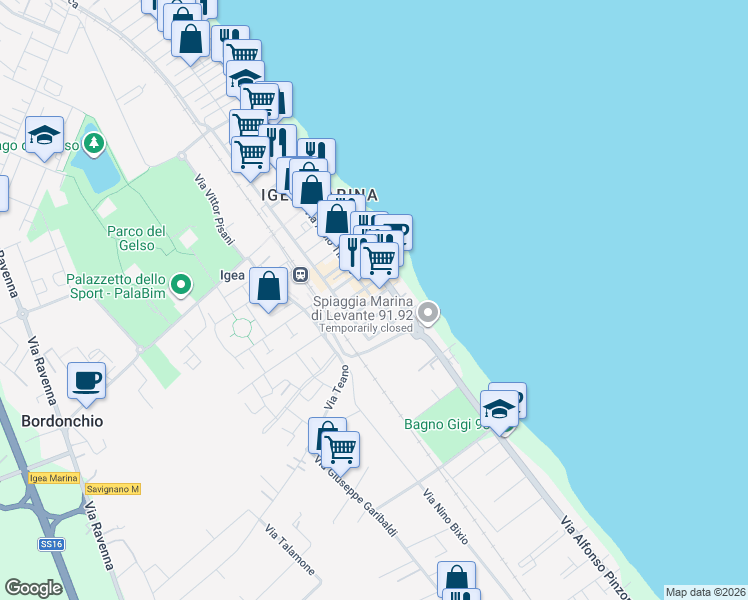The image size is (748, 600).
Task: Click the Temporarily closed status text
Action: tap(366, 328)
